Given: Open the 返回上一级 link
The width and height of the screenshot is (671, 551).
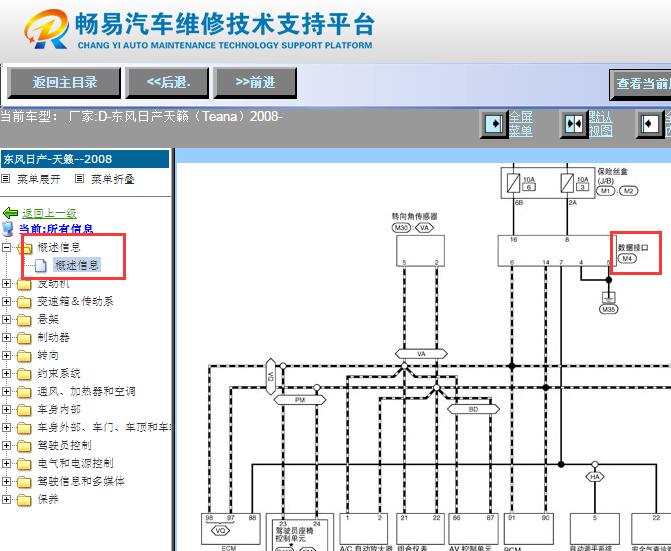Looking at the screenshot, I should pyautogui.click(x=49, y=213).
